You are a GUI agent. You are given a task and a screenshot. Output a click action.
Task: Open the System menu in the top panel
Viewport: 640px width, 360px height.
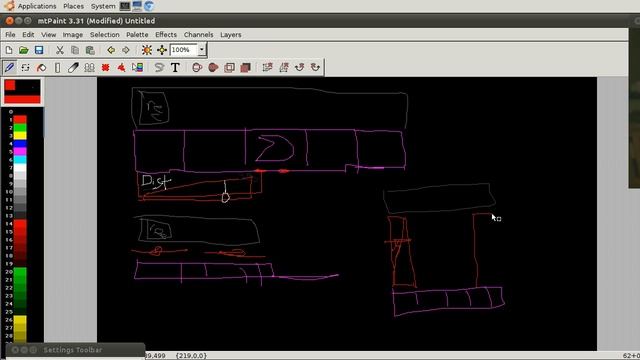103,6
